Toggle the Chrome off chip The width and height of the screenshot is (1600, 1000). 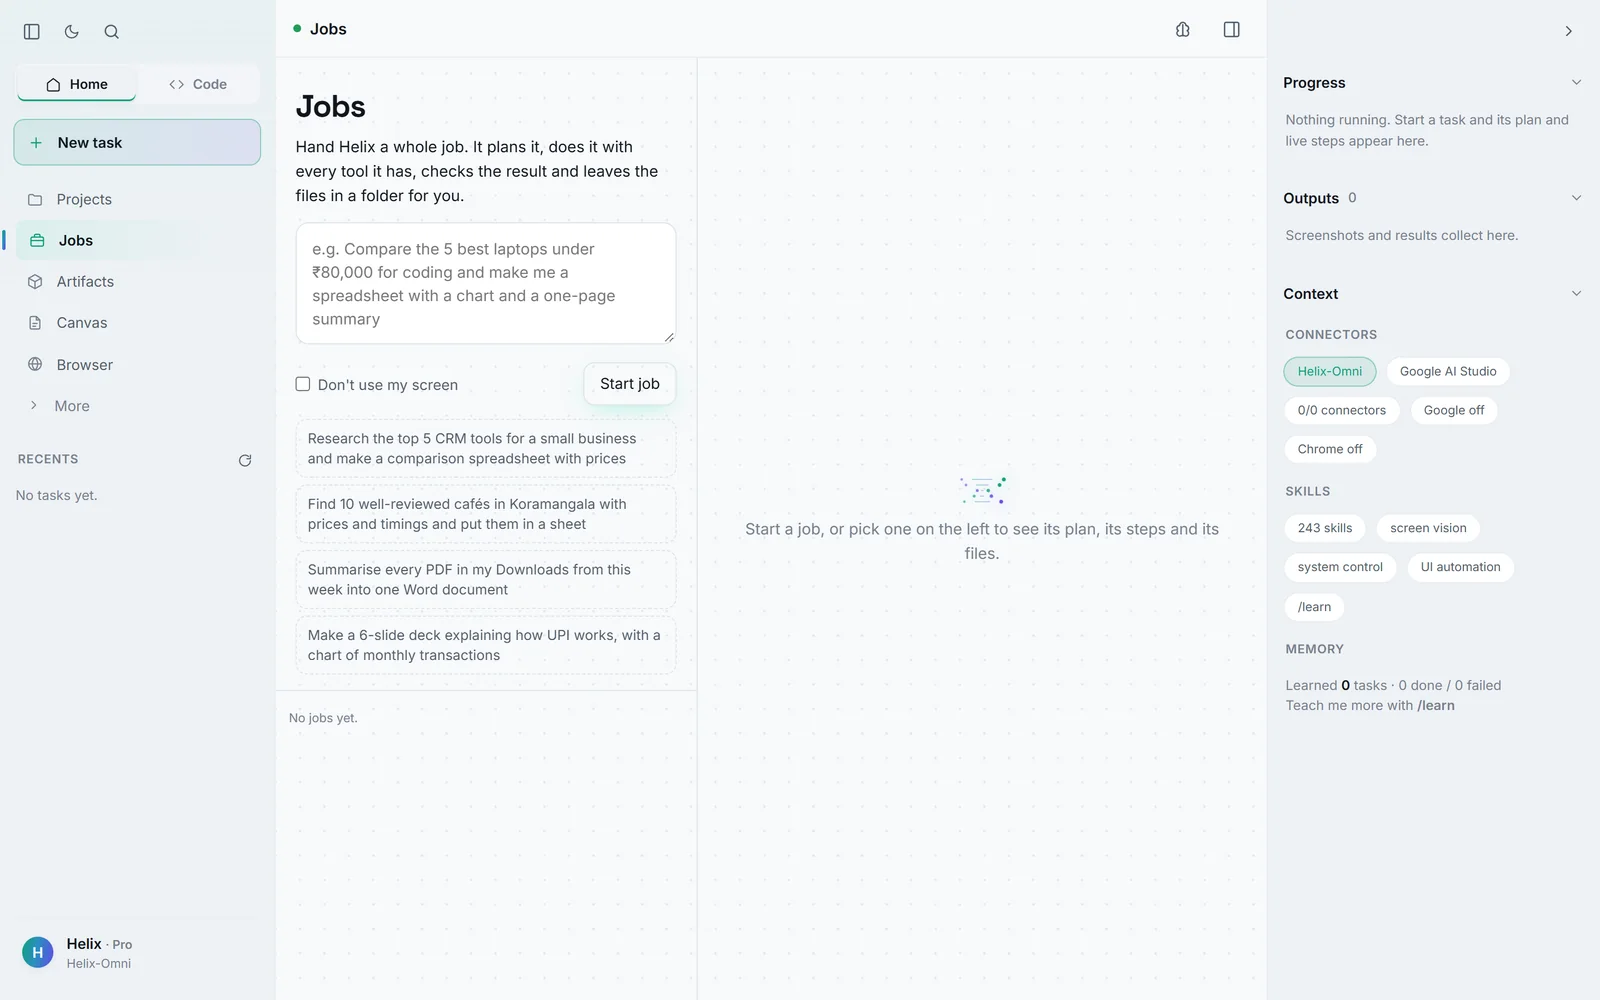pos(1329,449)
